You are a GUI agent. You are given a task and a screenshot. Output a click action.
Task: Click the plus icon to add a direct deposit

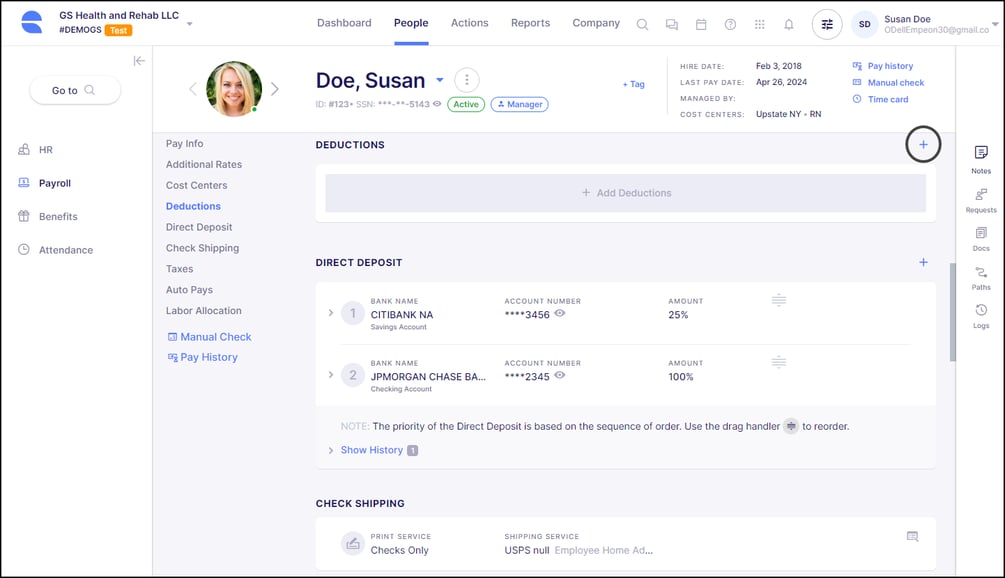click(x=923, y=262)
